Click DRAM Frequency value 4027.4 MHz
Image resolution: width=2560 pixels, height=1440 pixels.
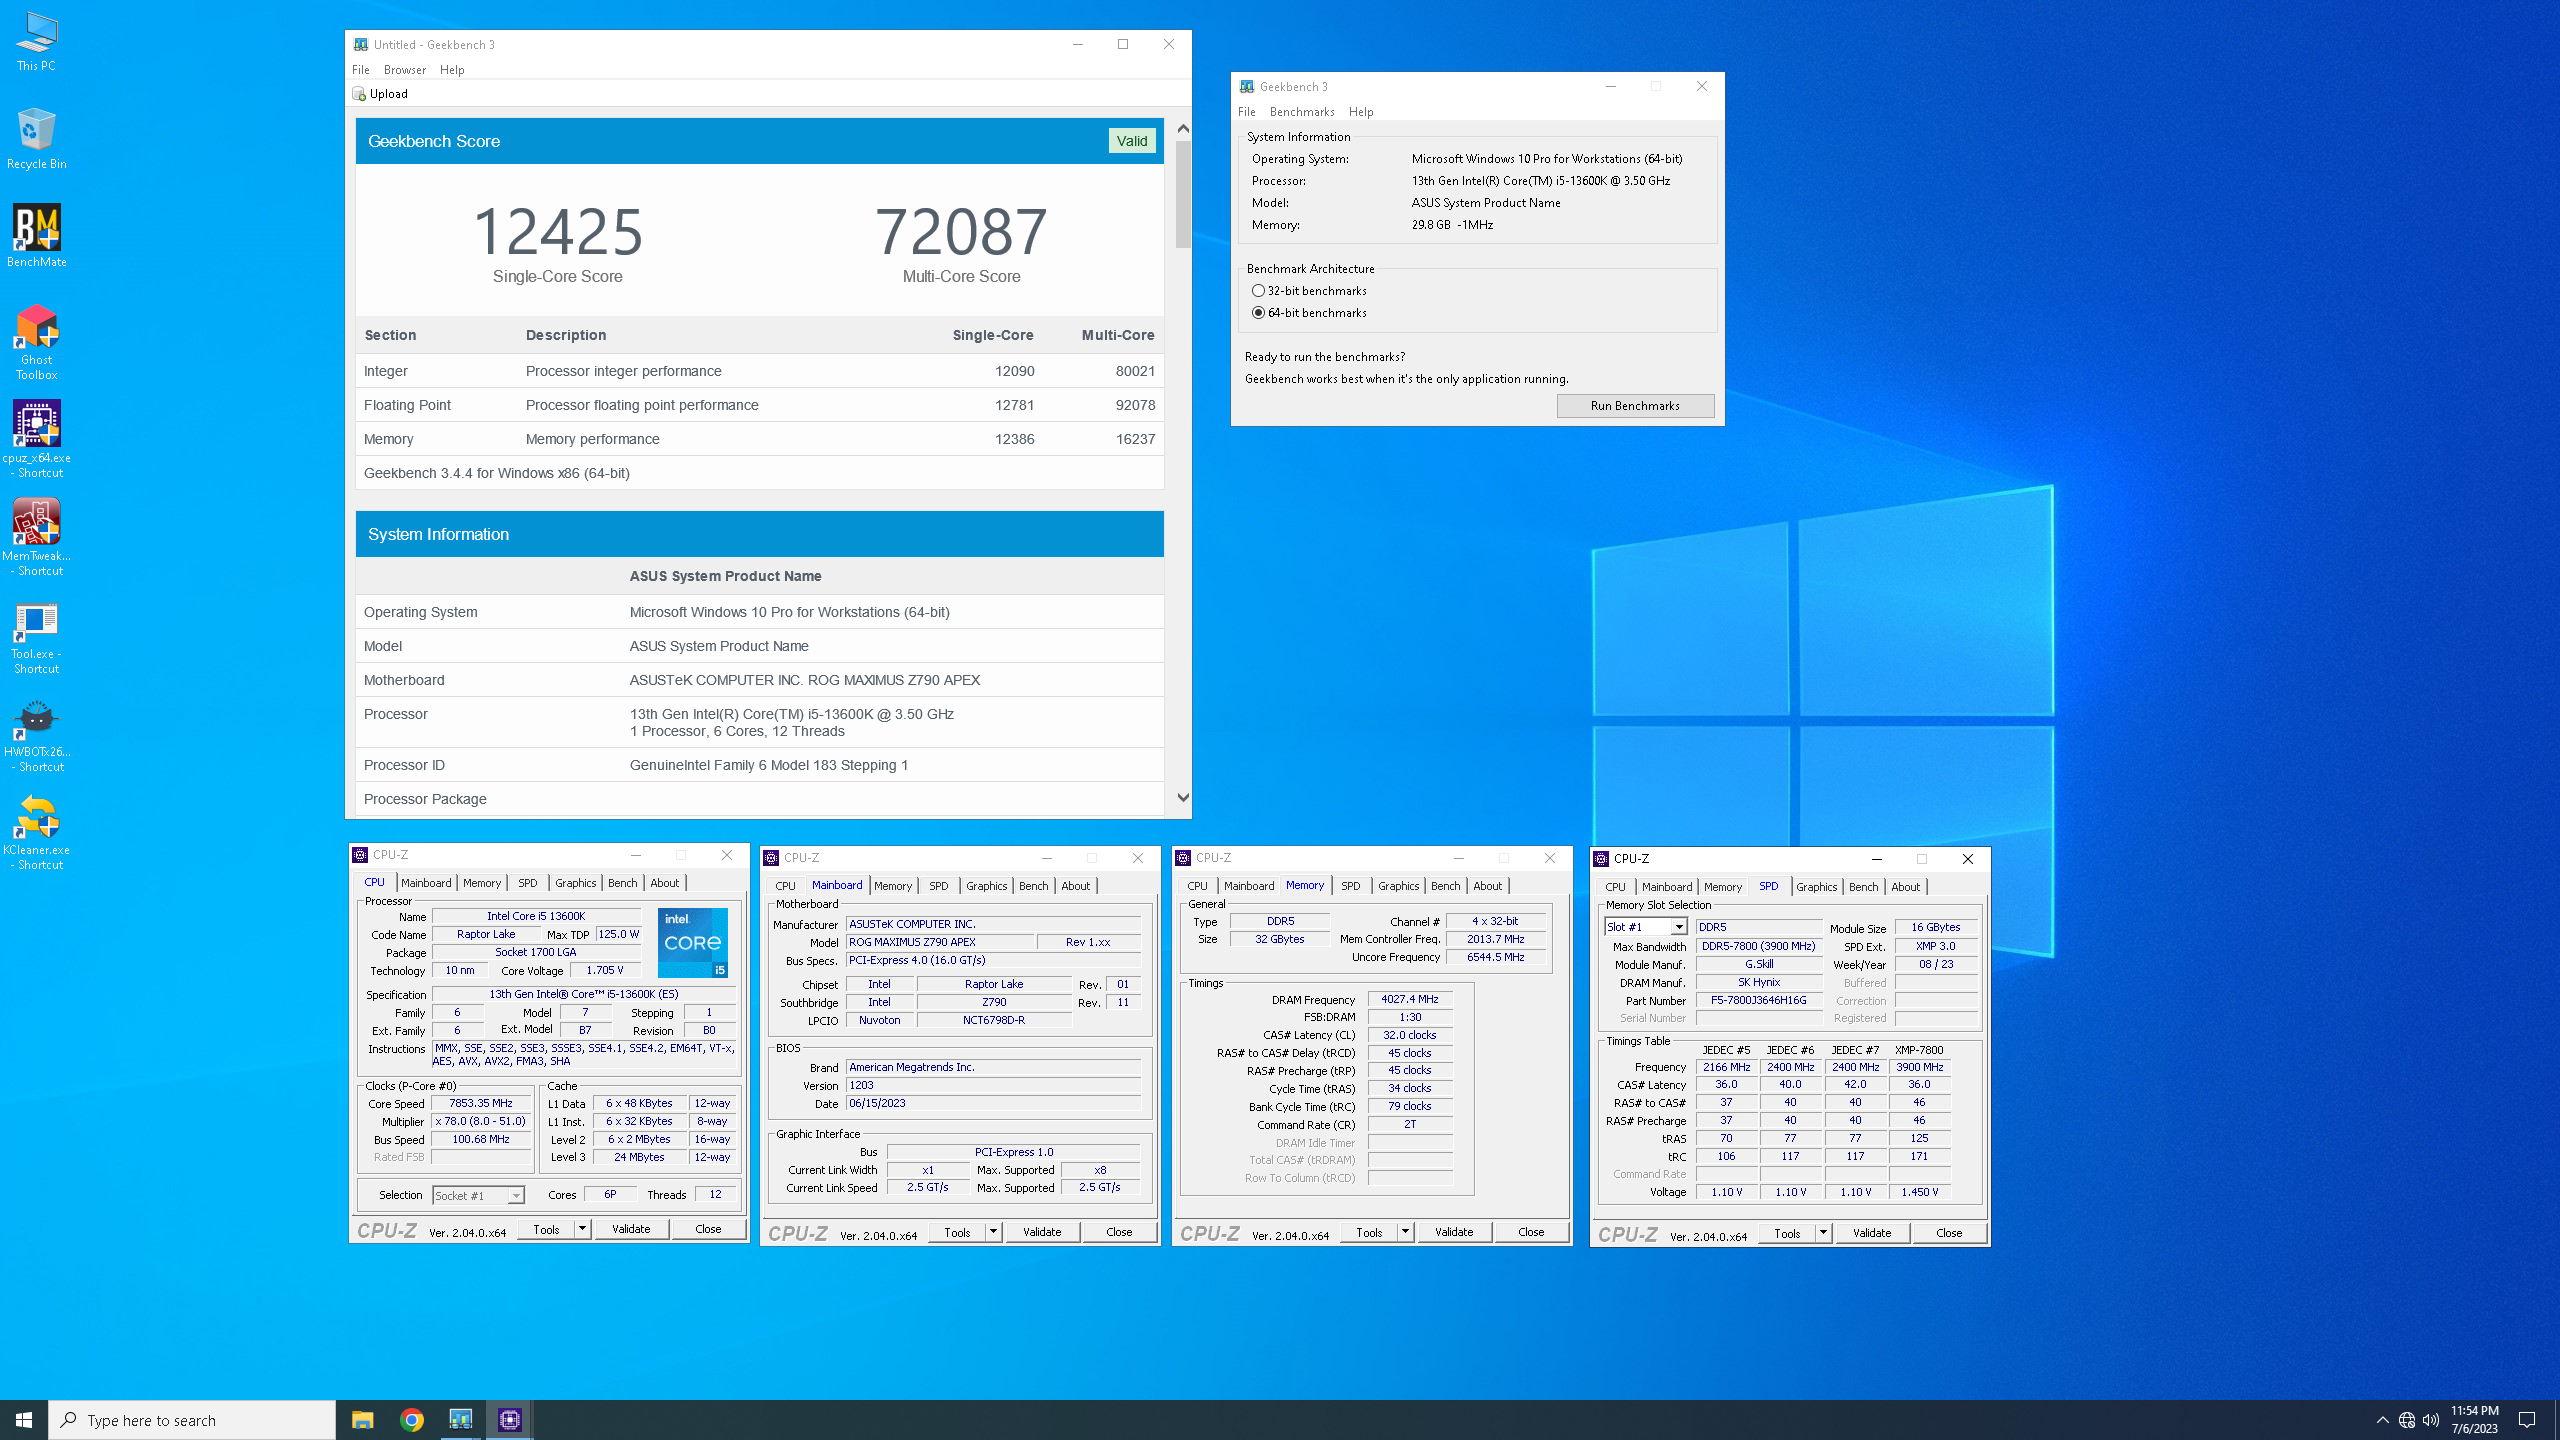click(1410, 1000)
